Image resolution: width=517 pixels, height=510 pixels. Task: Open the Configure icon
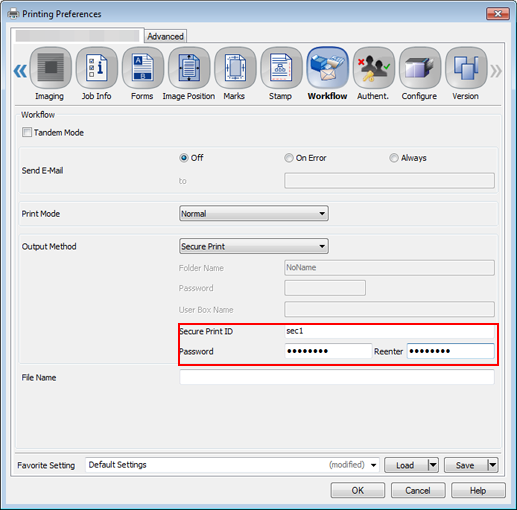[x=420, y=68]
